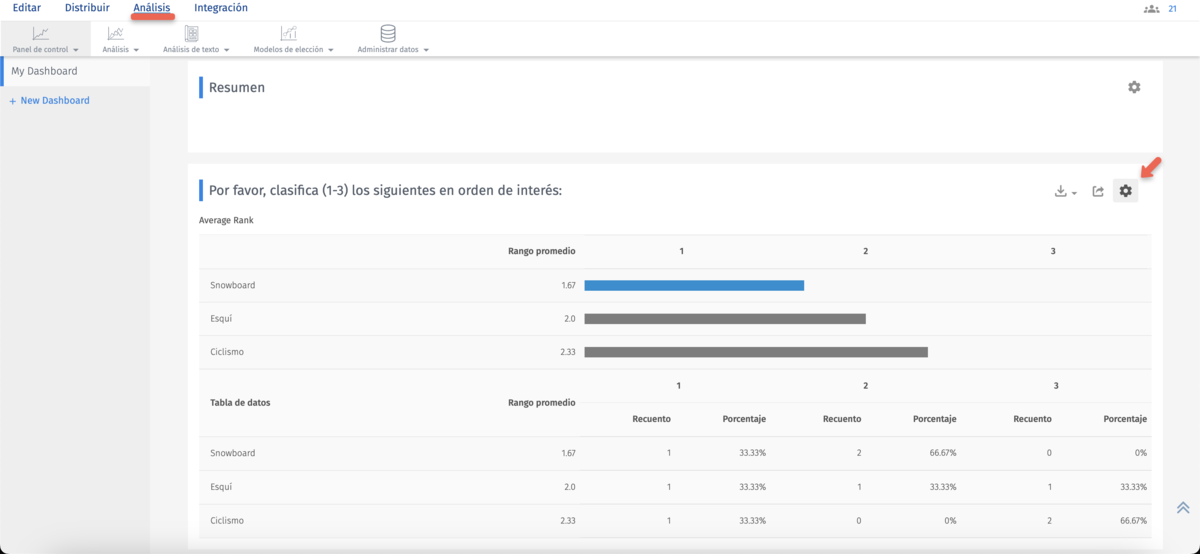Click the Tabla de datos header

pos(240,403)
